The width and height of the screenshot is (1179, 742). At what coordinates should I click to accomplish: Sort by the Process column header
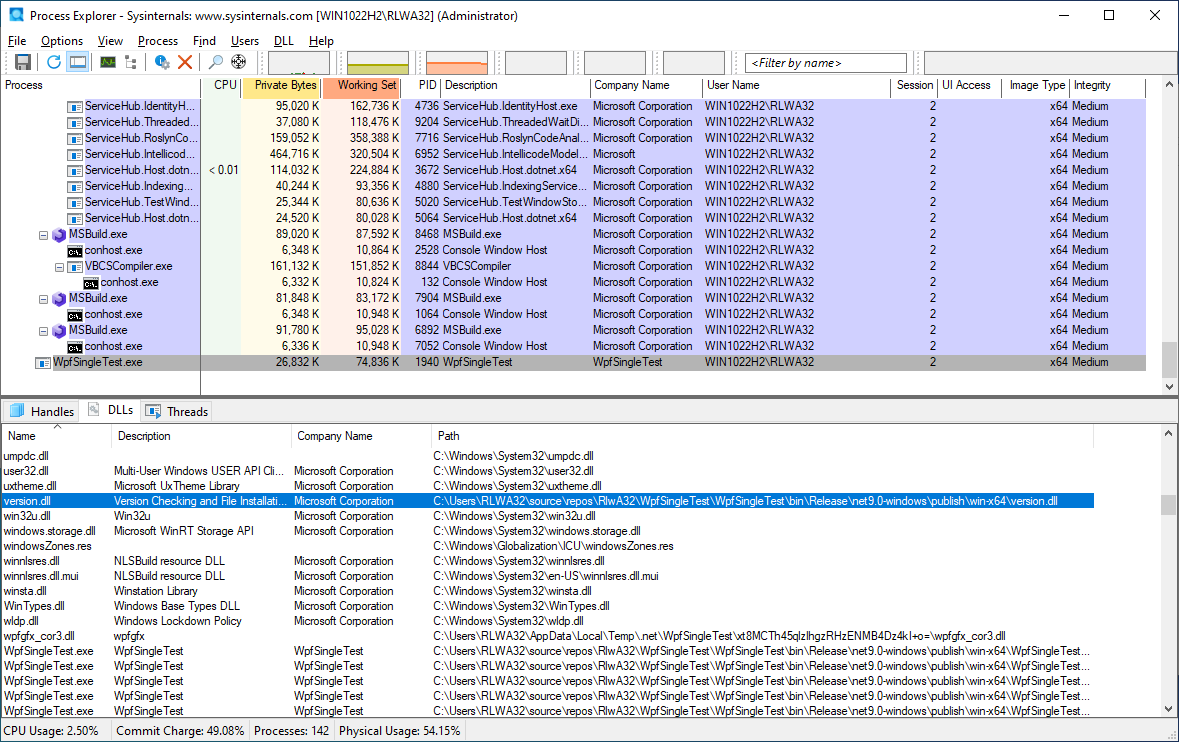(101, 86)
